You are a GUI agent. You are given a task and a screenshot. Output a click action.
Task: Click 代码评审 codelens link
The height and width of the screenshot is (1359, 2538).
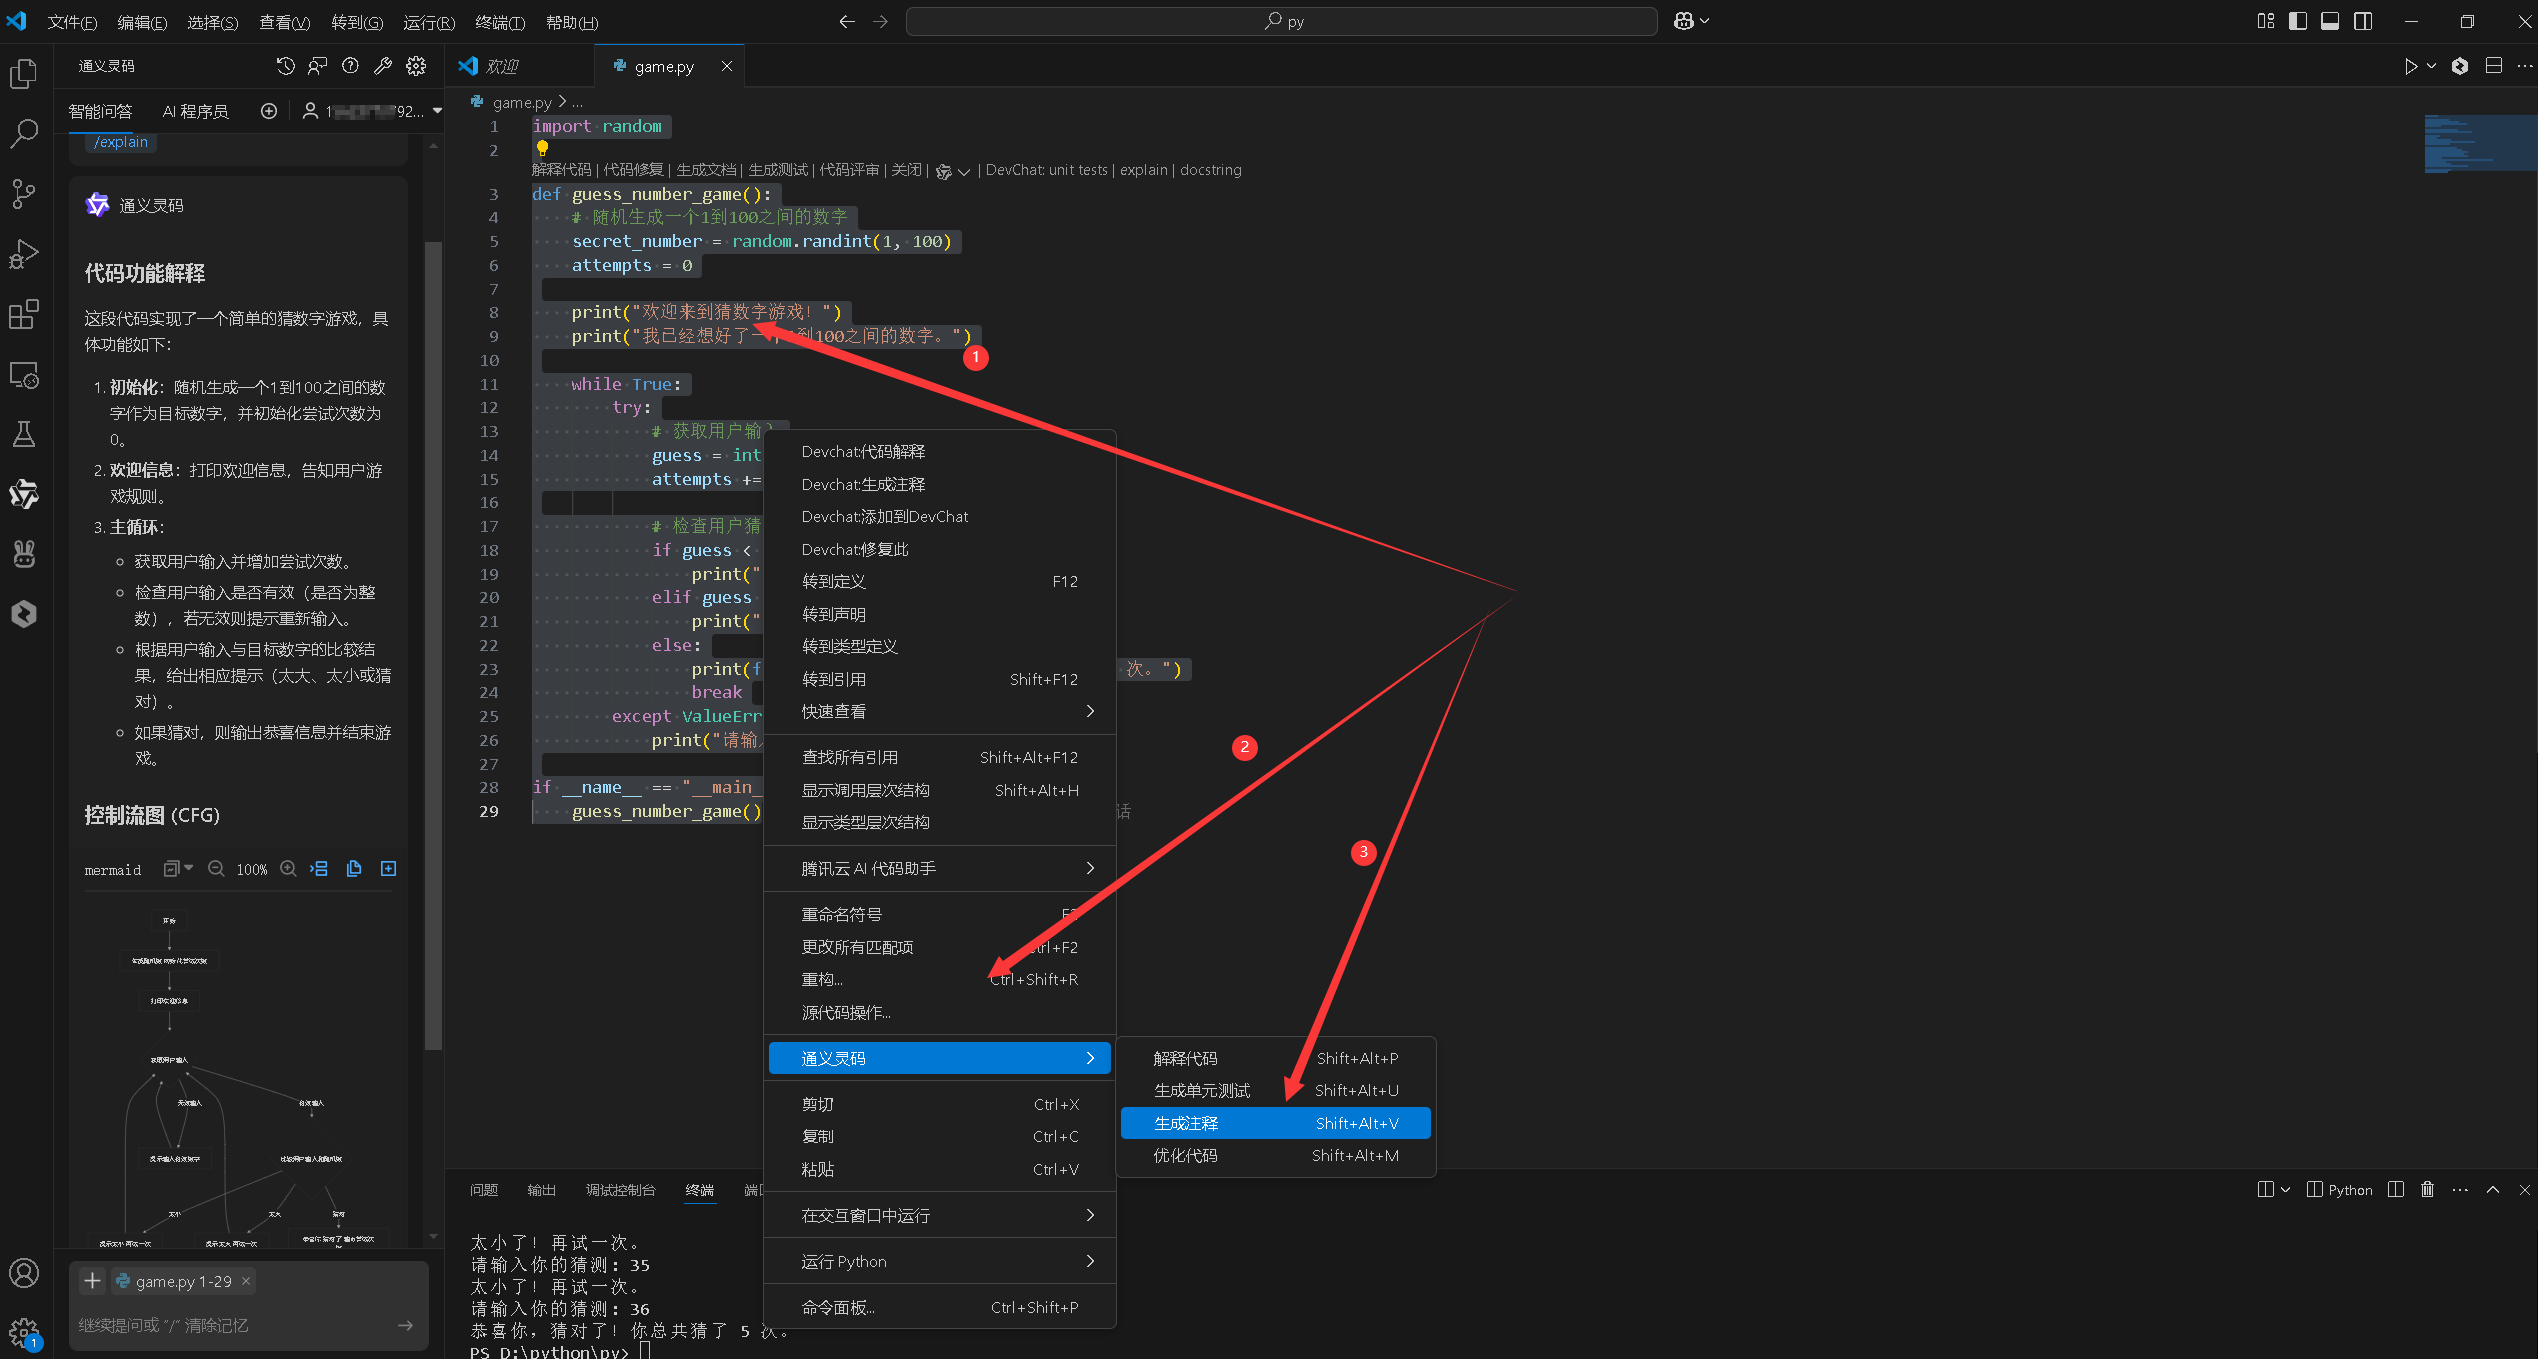pyautogui.click(x=849, y=170)
